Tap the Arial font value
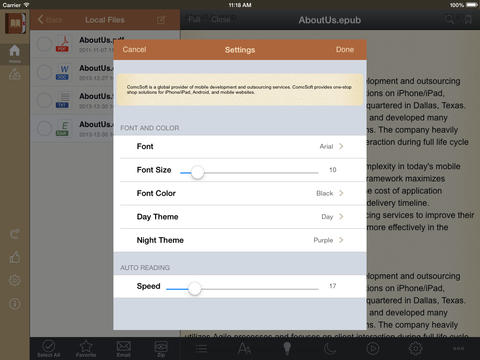Image resolution: width=480 pixels, height=360 pixels. [x=326, y=146]
